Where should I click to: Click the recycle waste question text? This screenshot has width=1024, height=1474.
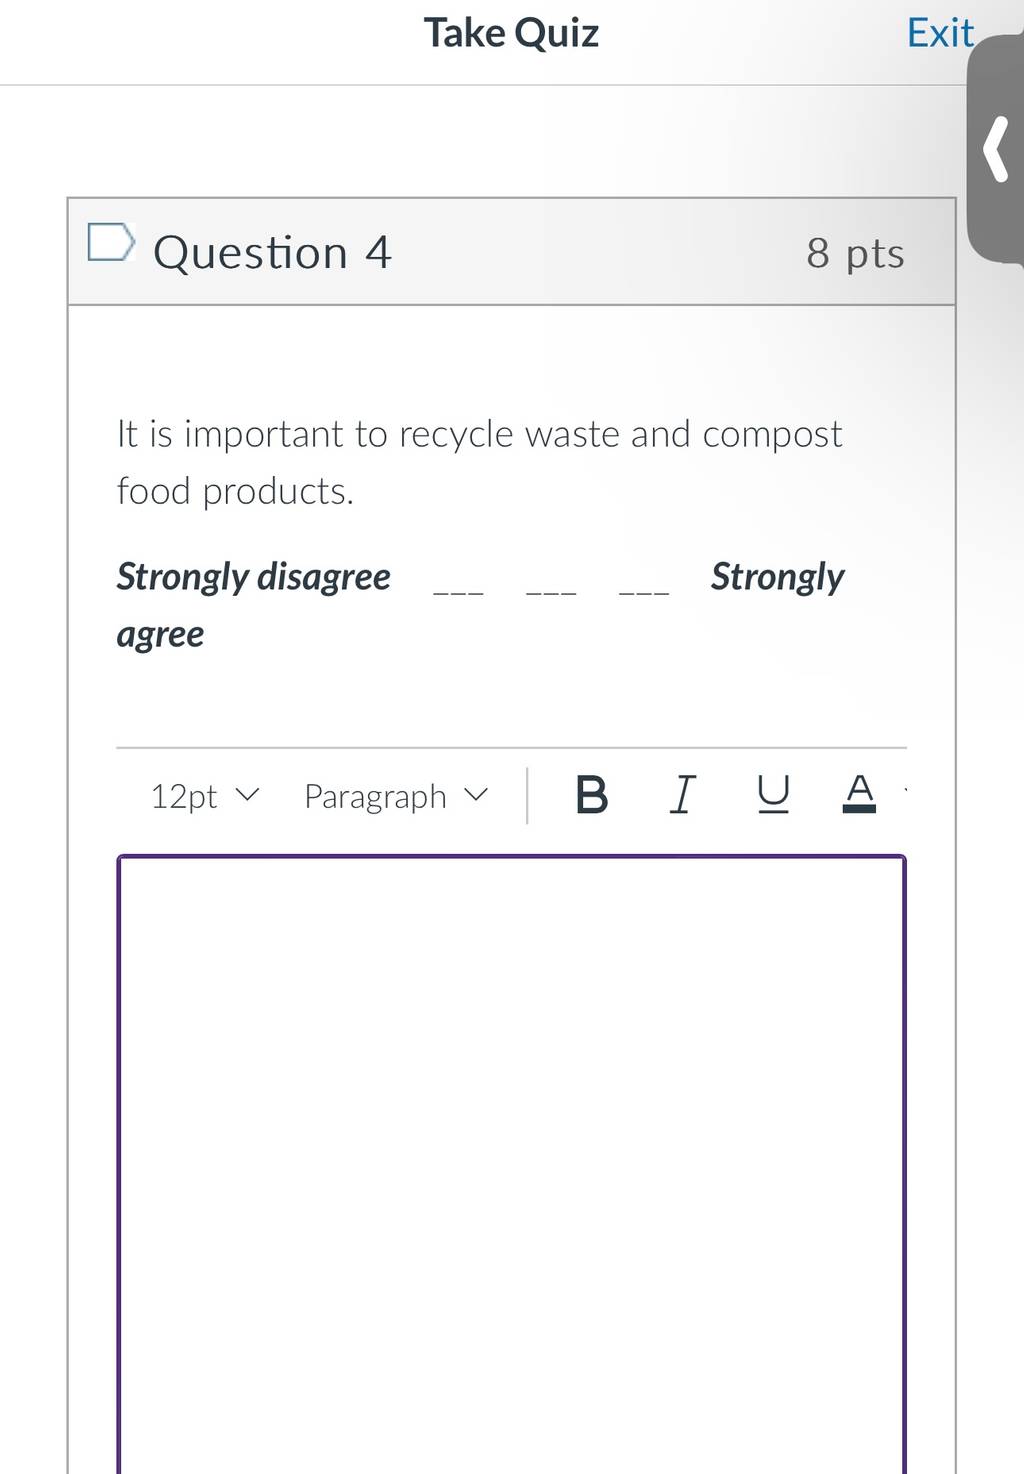pyautogui.click(x=479, y=462)
